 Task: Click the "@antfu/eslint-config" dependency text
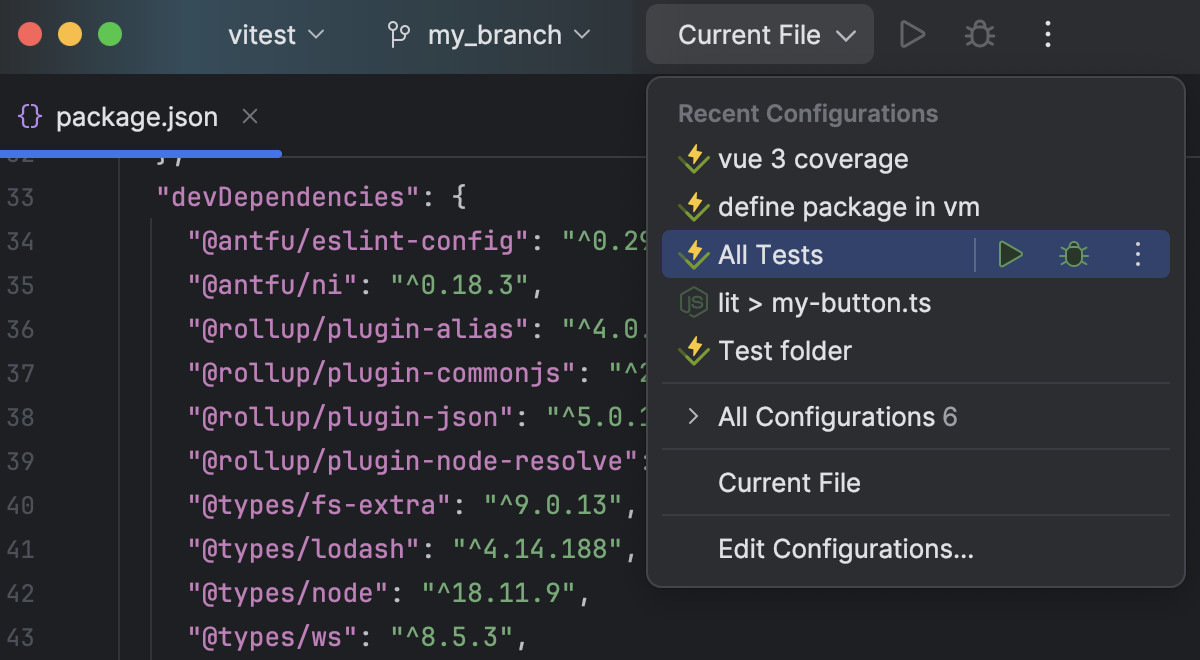point(357,241)
